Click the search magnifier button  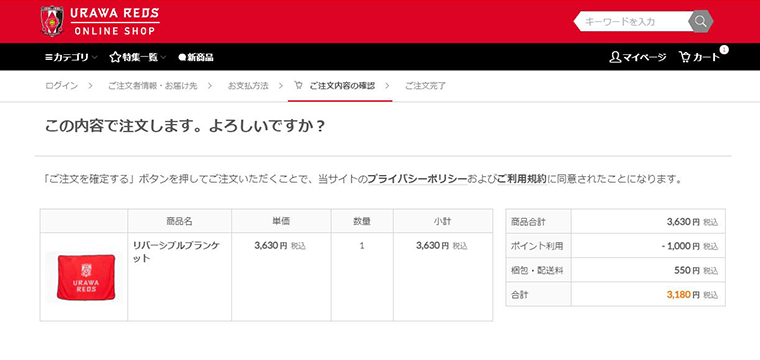tap(700, 21)
